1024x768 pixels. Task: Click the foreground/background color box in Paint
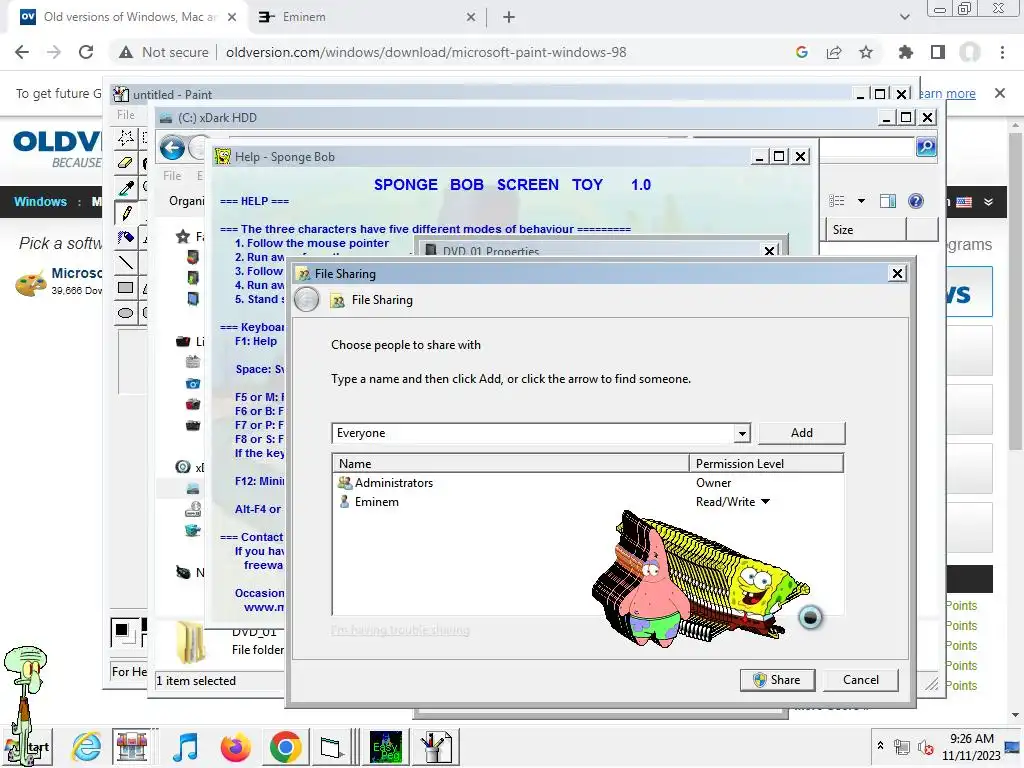click(x=123, y=632)
